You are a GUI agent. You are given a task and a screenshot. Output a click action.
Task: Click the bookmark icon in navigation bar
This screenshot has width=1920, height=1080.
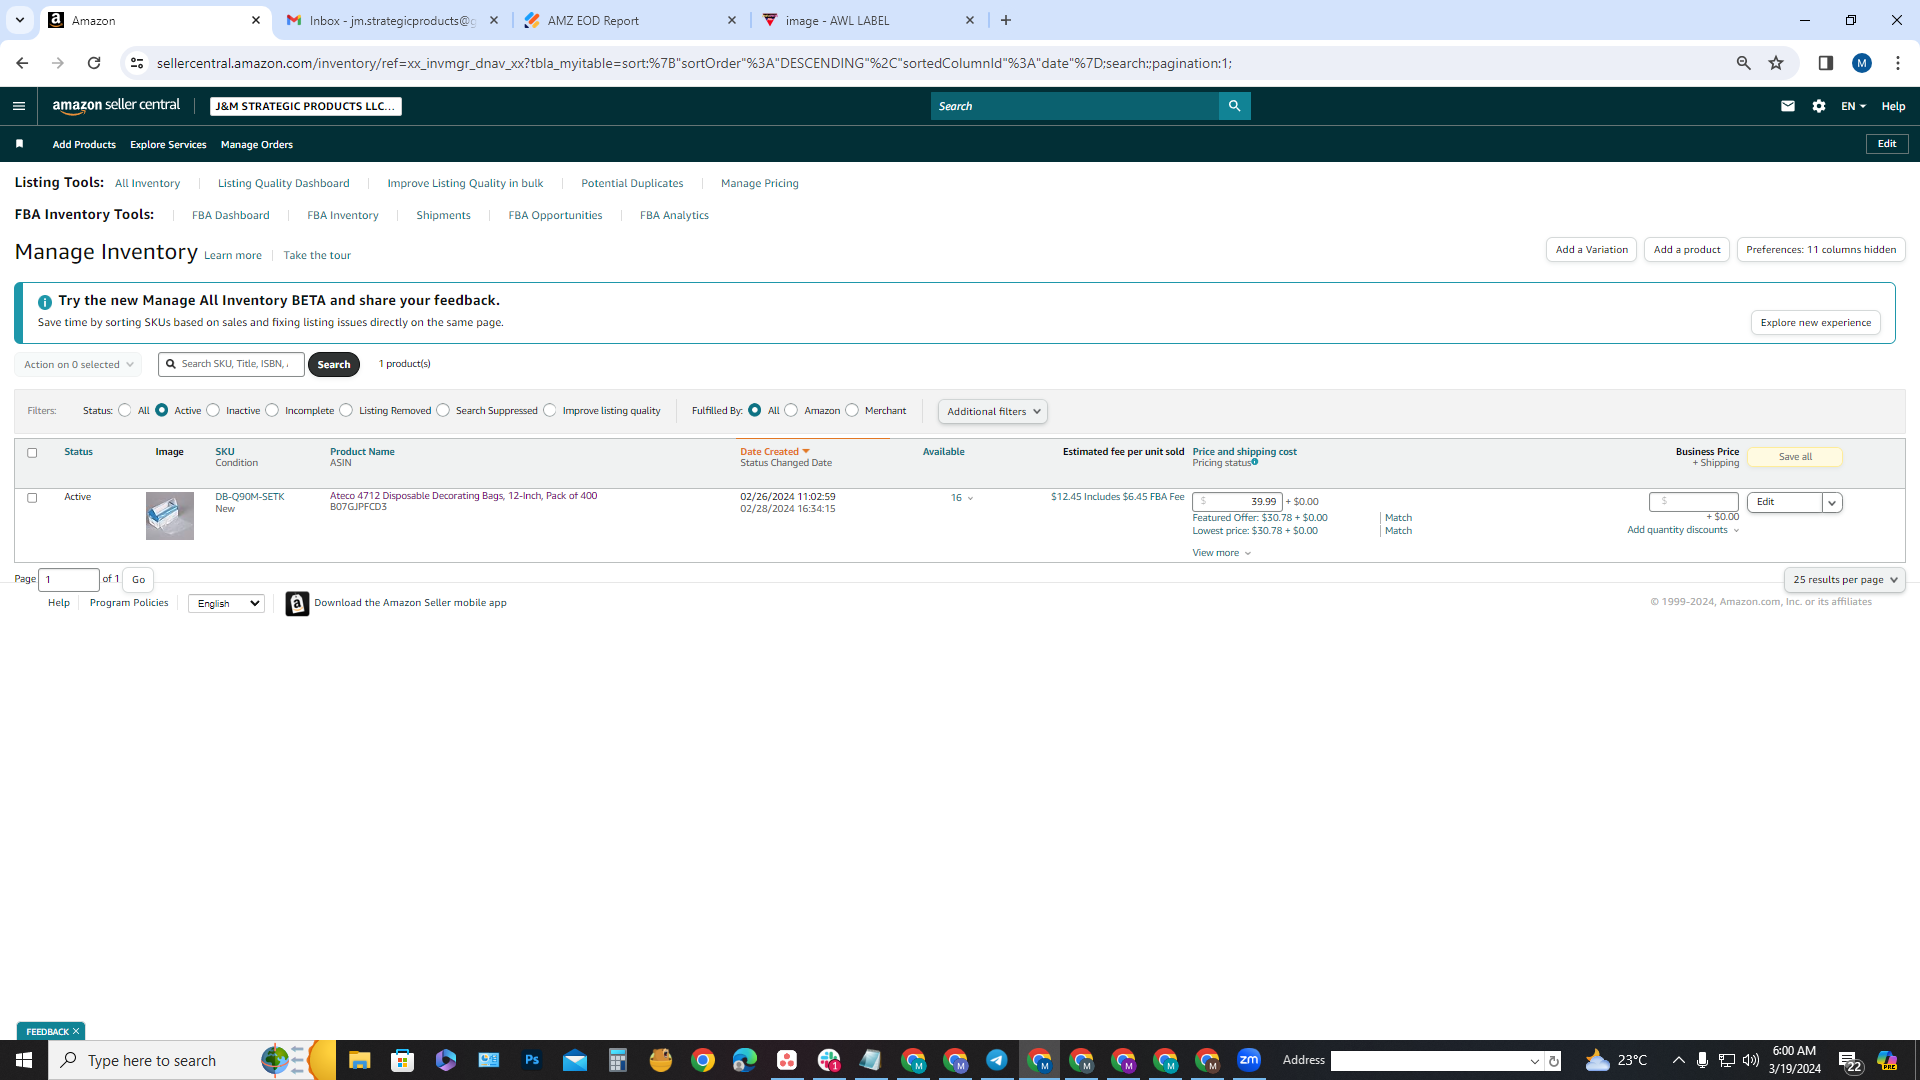click(x=19, y=144)
